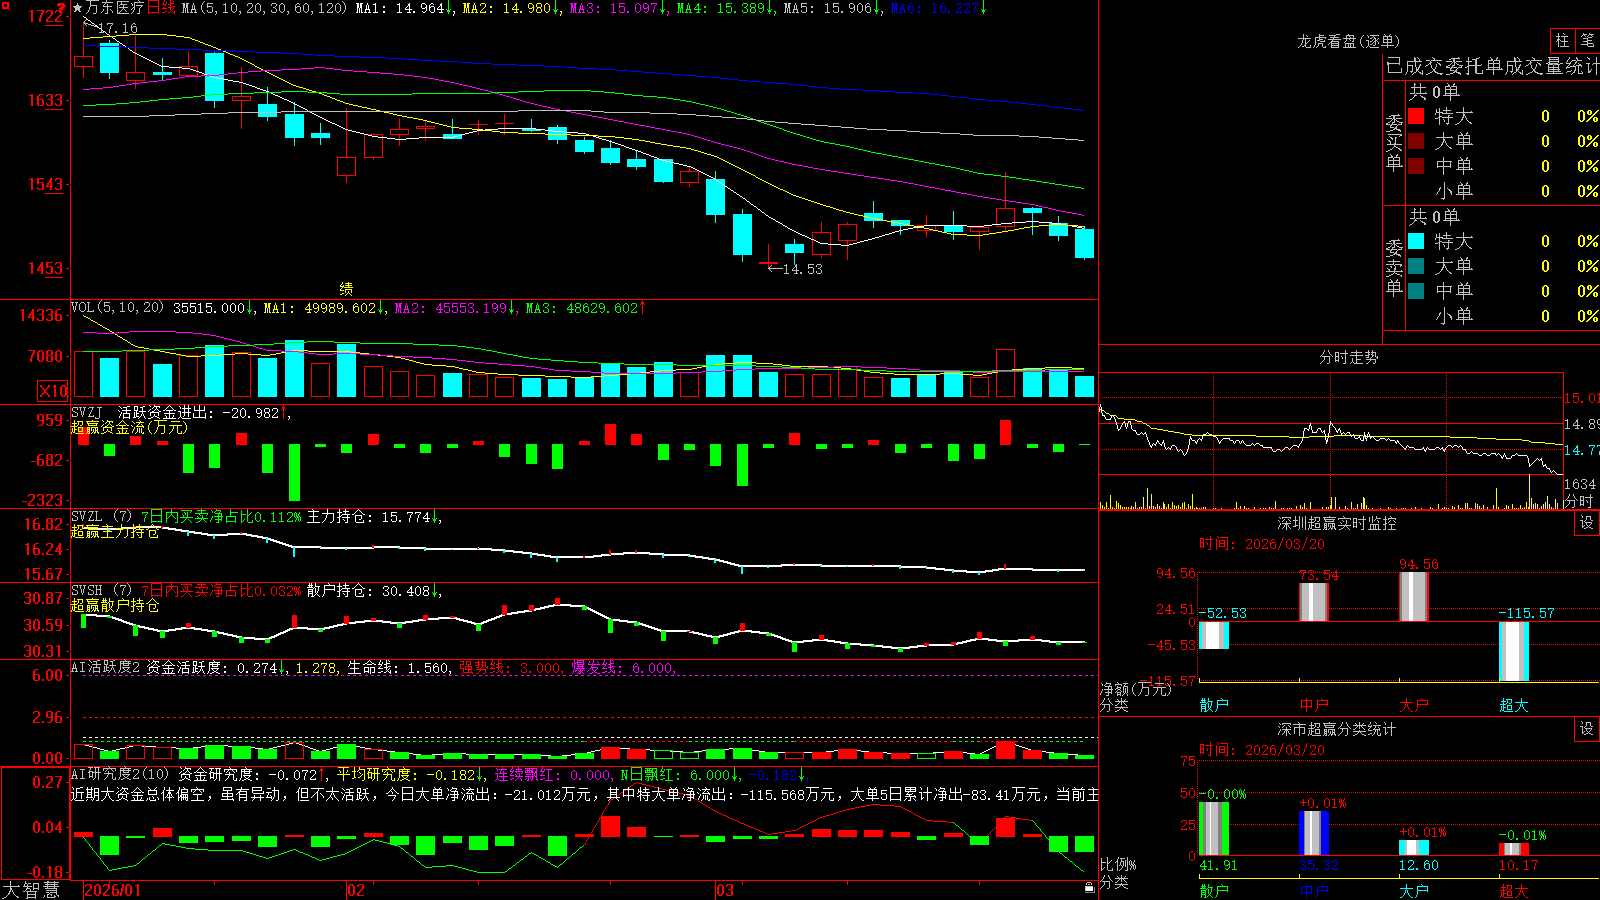Click the small red icon at top-left corner
The width and height of the screenshot is (1600, 900).
[4, 5]
